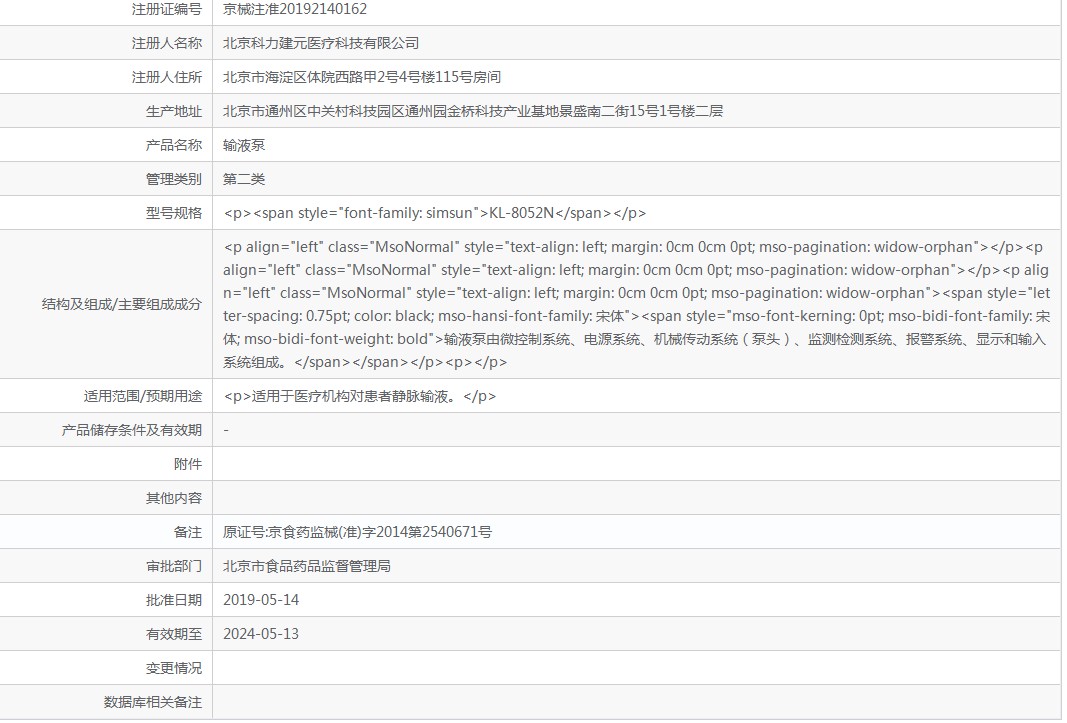Viewport: 1067px width, 723px height.
Task: Select expiry date 2024-05-13
Action: pos(261,634)
